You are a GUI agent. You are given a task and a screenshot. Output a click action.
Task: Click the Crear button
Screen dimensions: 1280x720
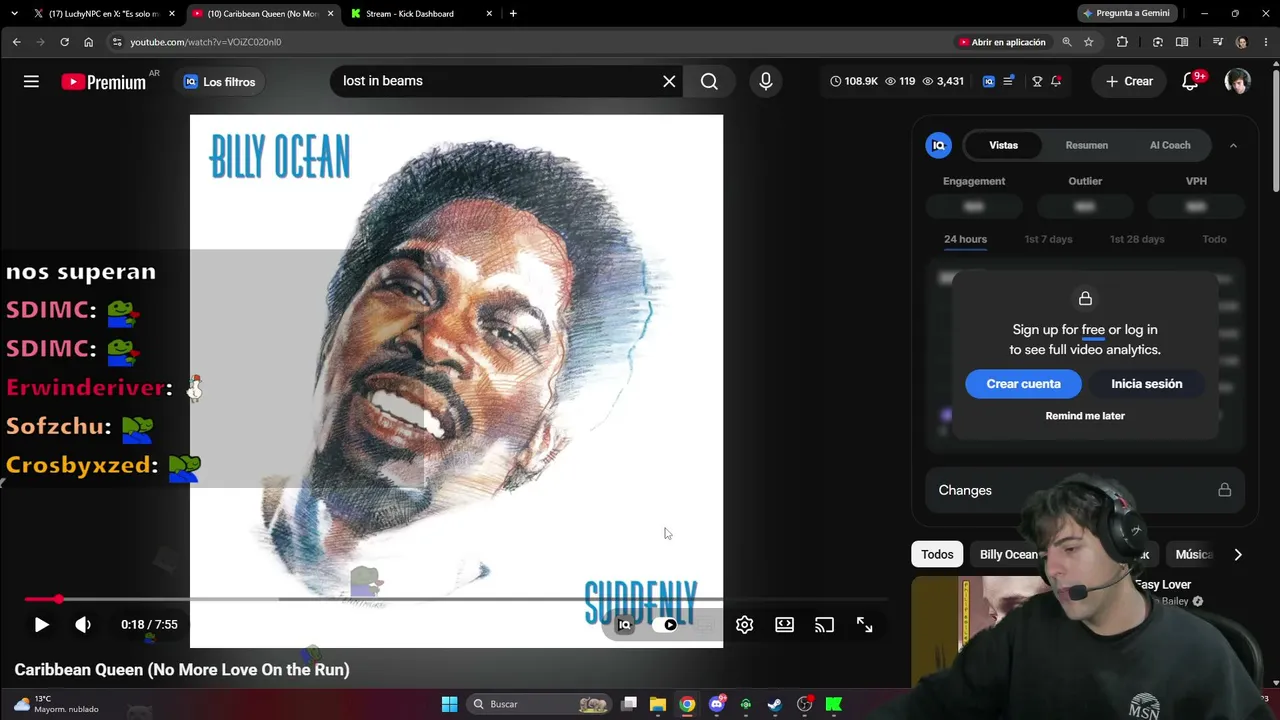coord(1129,82)
